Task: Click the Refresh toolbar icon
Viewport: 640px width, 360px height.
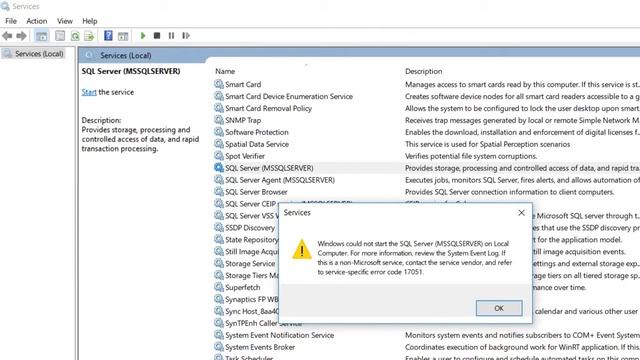Action: (x=75, y=36)
